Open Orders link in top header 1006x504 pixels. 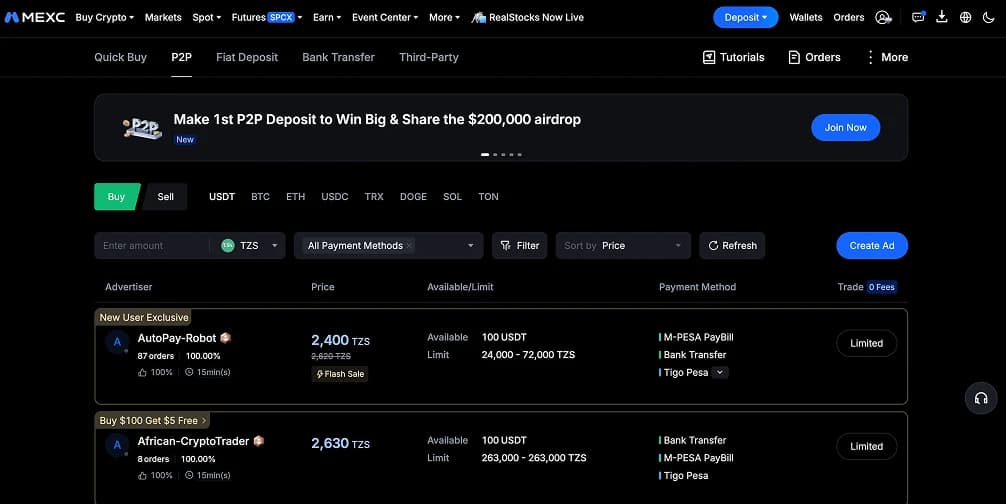pyautogui.click(x=849, y=17)
